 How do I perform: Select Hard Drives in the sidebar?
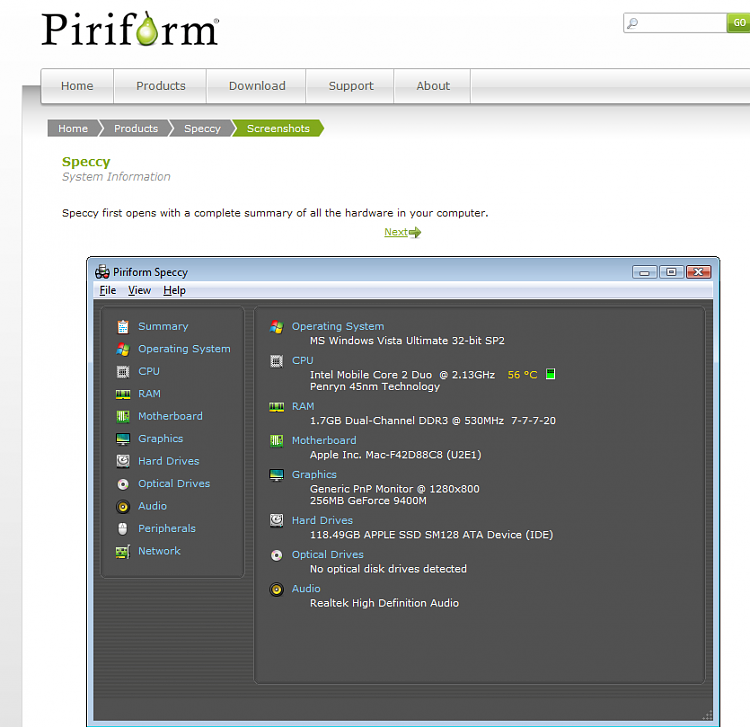point(169,461)
